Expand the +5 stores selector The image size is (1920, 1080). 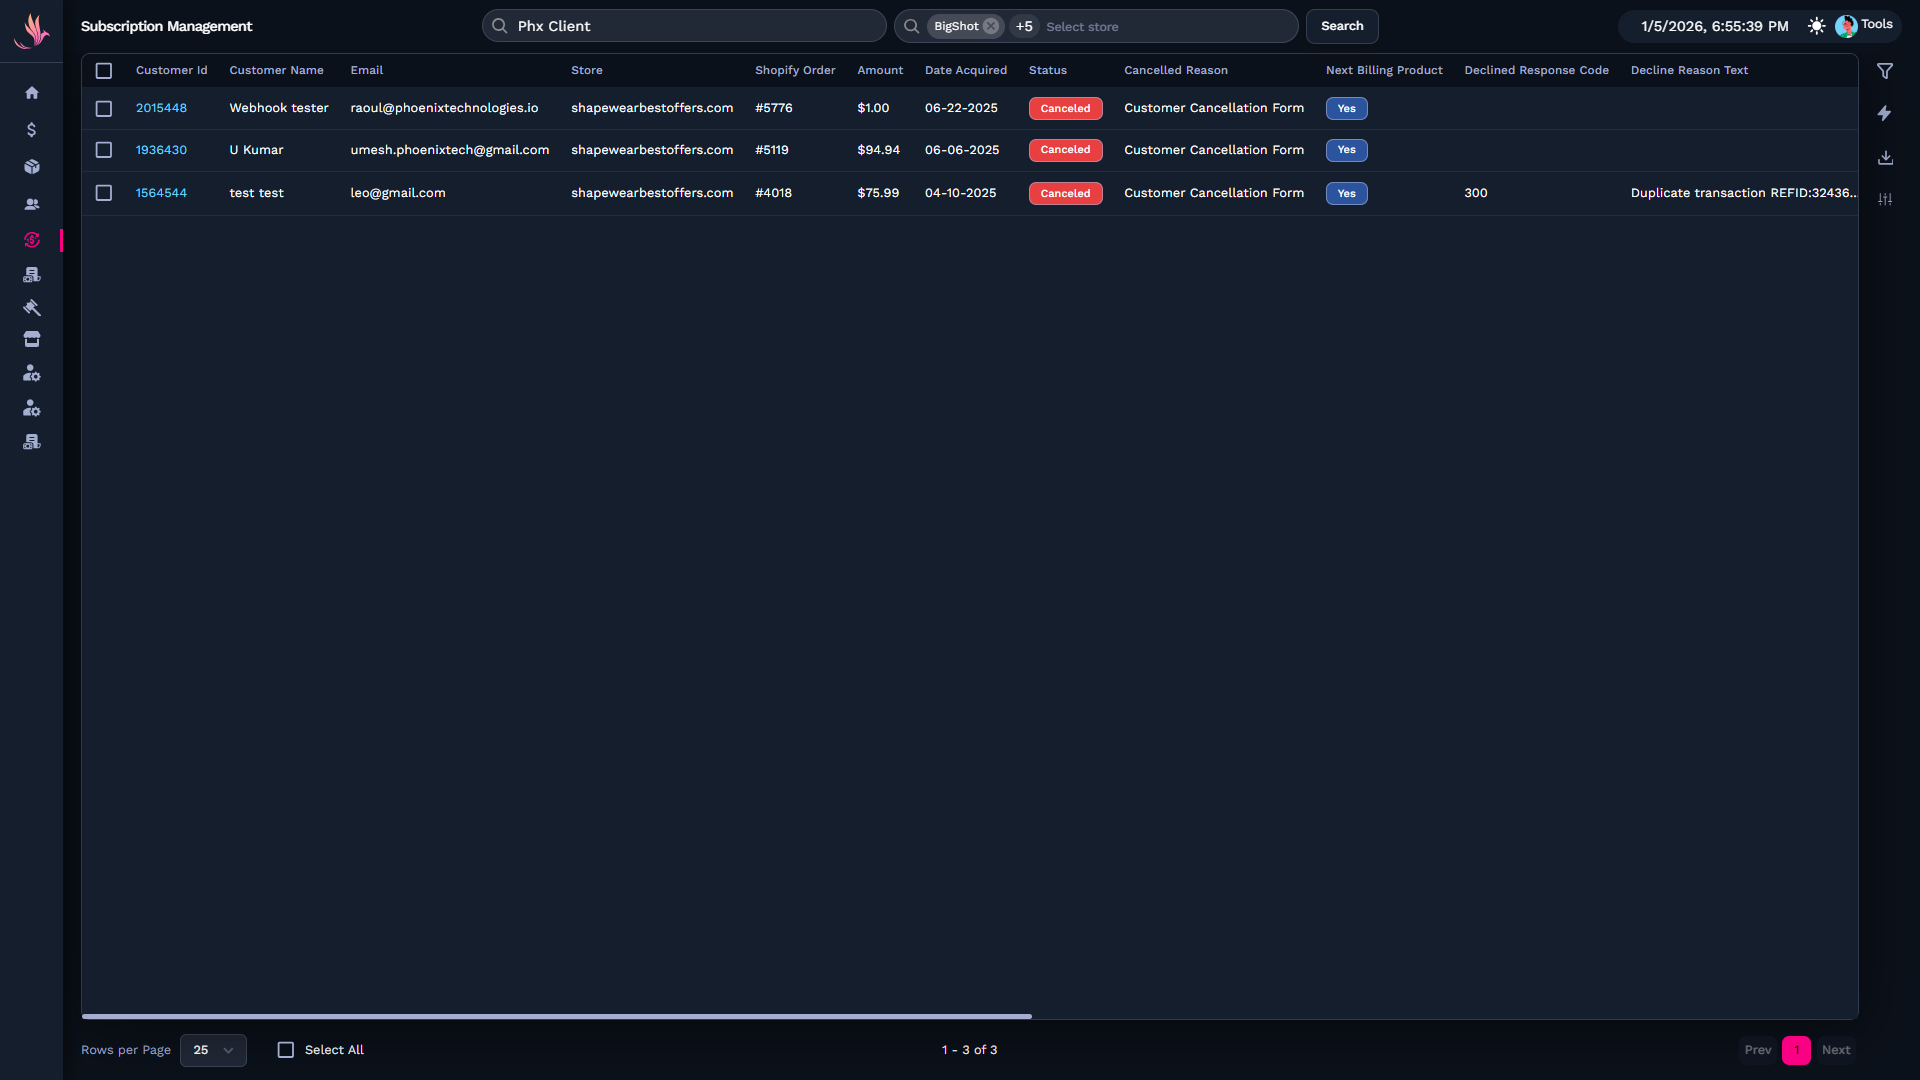(1024, 26)
